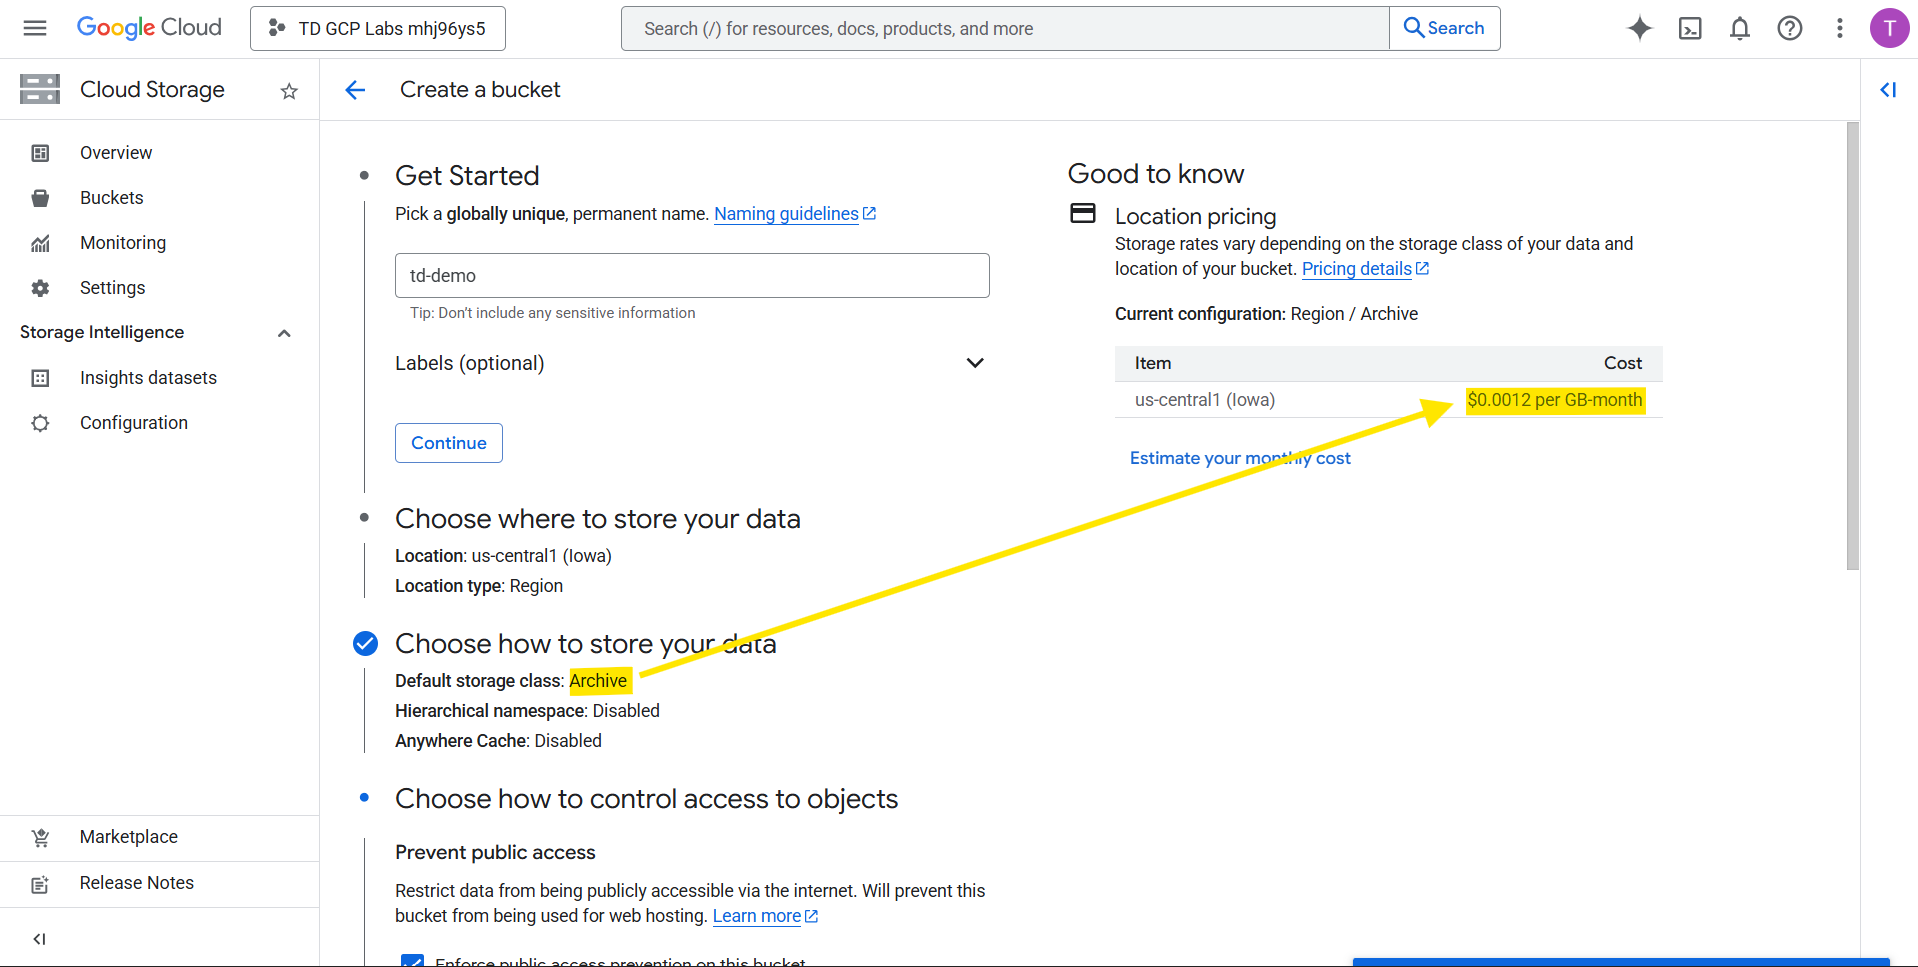Collapse the left navigation sidebar

tap(39, 938)
